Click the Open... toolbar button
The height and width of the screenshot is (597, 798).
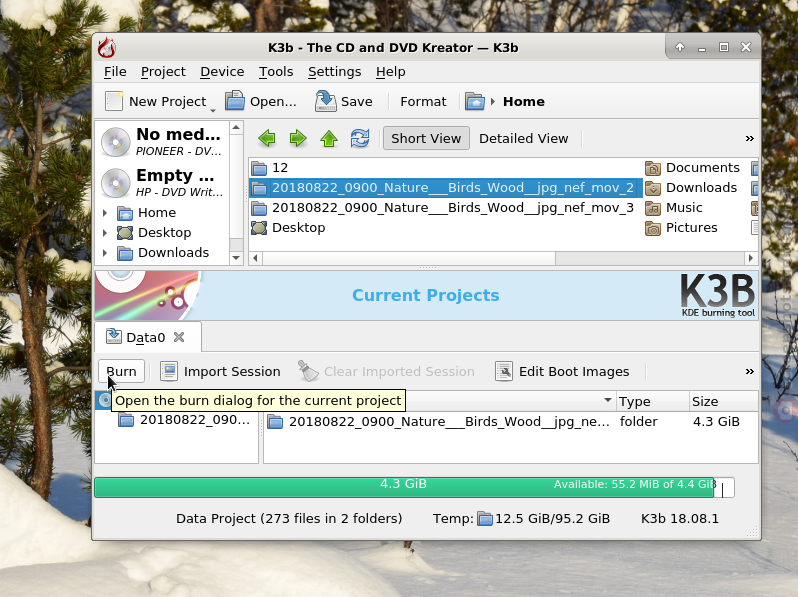pos(261,101)
